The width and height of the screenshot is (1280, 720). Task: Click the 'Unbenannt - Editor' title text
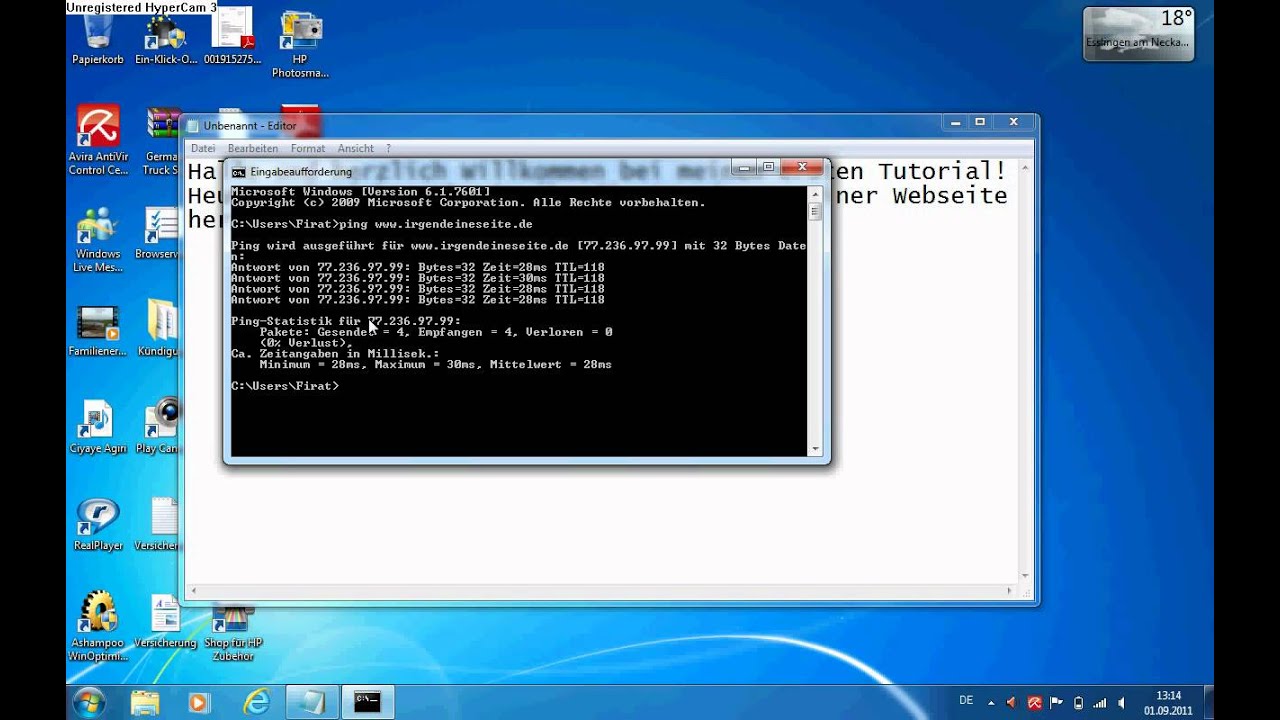250,126
